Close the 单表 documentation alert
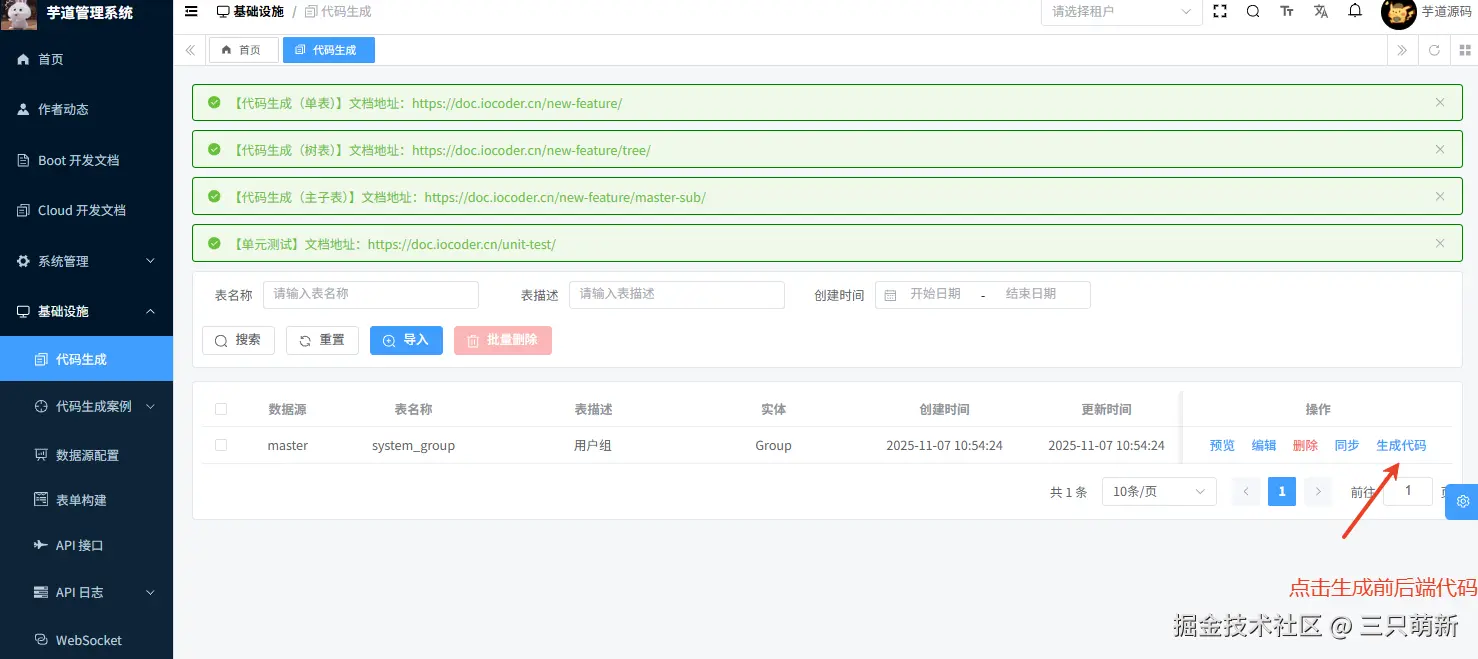This screenshot has height=659, width=1478. pos(1440,102)
